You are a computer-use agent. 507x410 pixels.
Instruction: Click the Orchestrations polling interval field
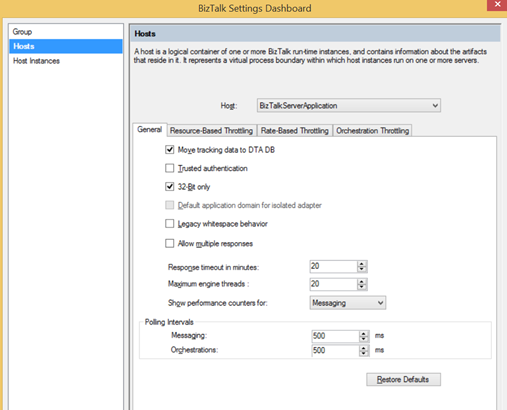point(335,350)
